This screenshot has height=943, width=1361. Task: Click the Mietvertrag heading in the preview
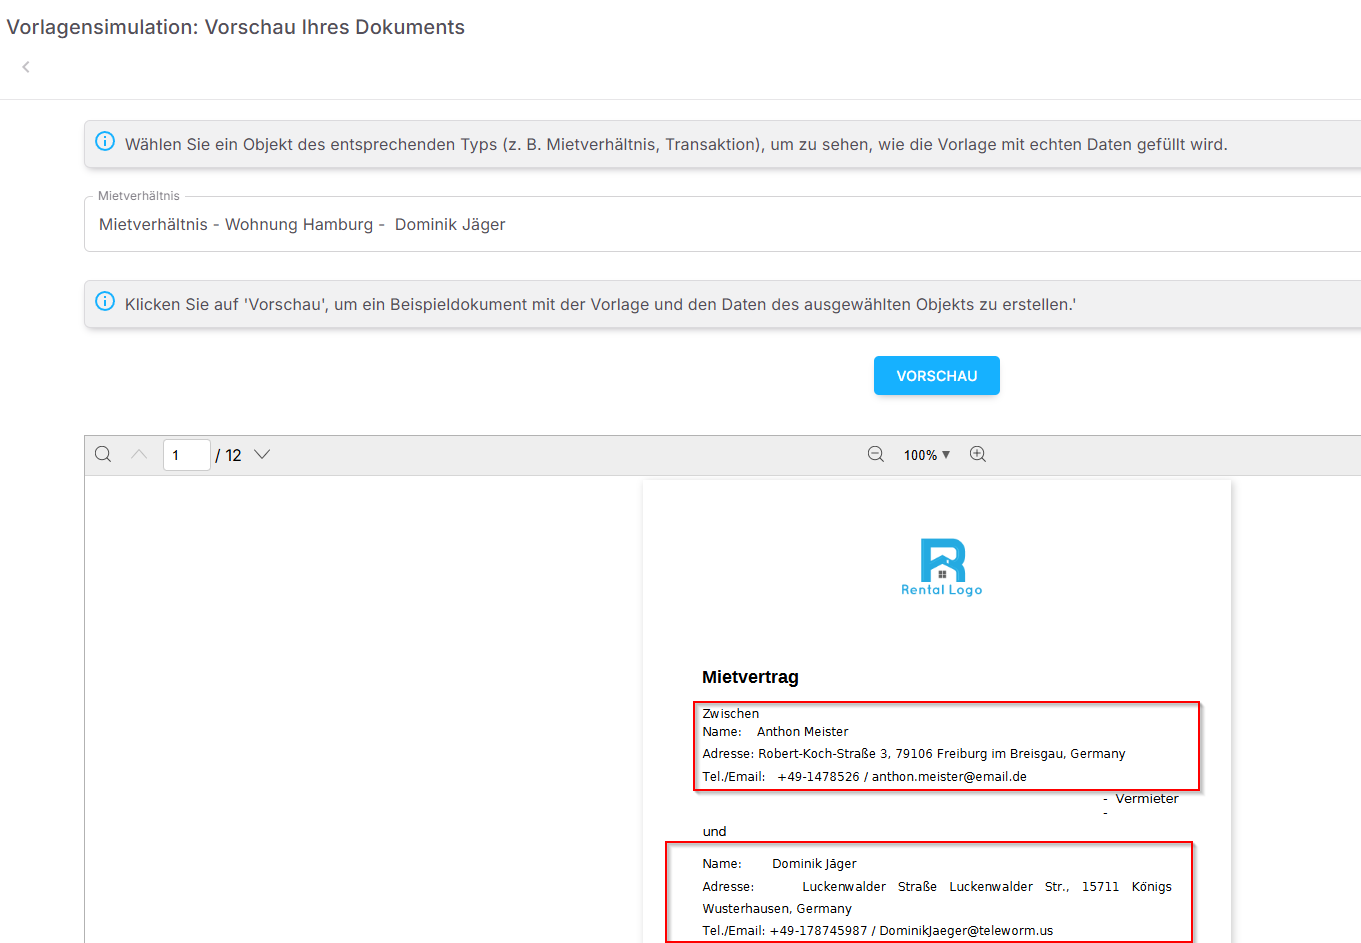(x=750, y=677)
